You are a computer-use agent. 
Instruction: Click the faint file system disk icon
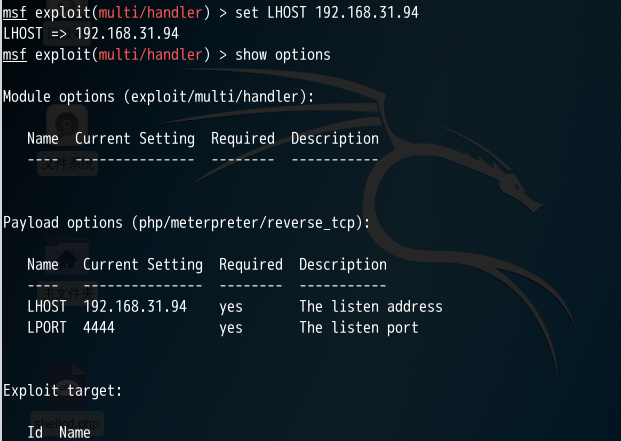click(x=67, y=123)
